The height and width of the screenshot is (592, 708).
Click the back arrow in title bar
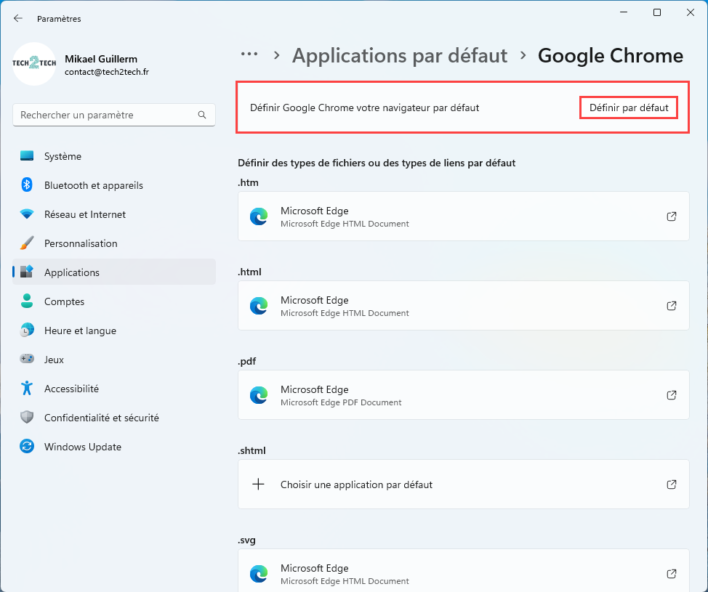click(x=18, y=18)
